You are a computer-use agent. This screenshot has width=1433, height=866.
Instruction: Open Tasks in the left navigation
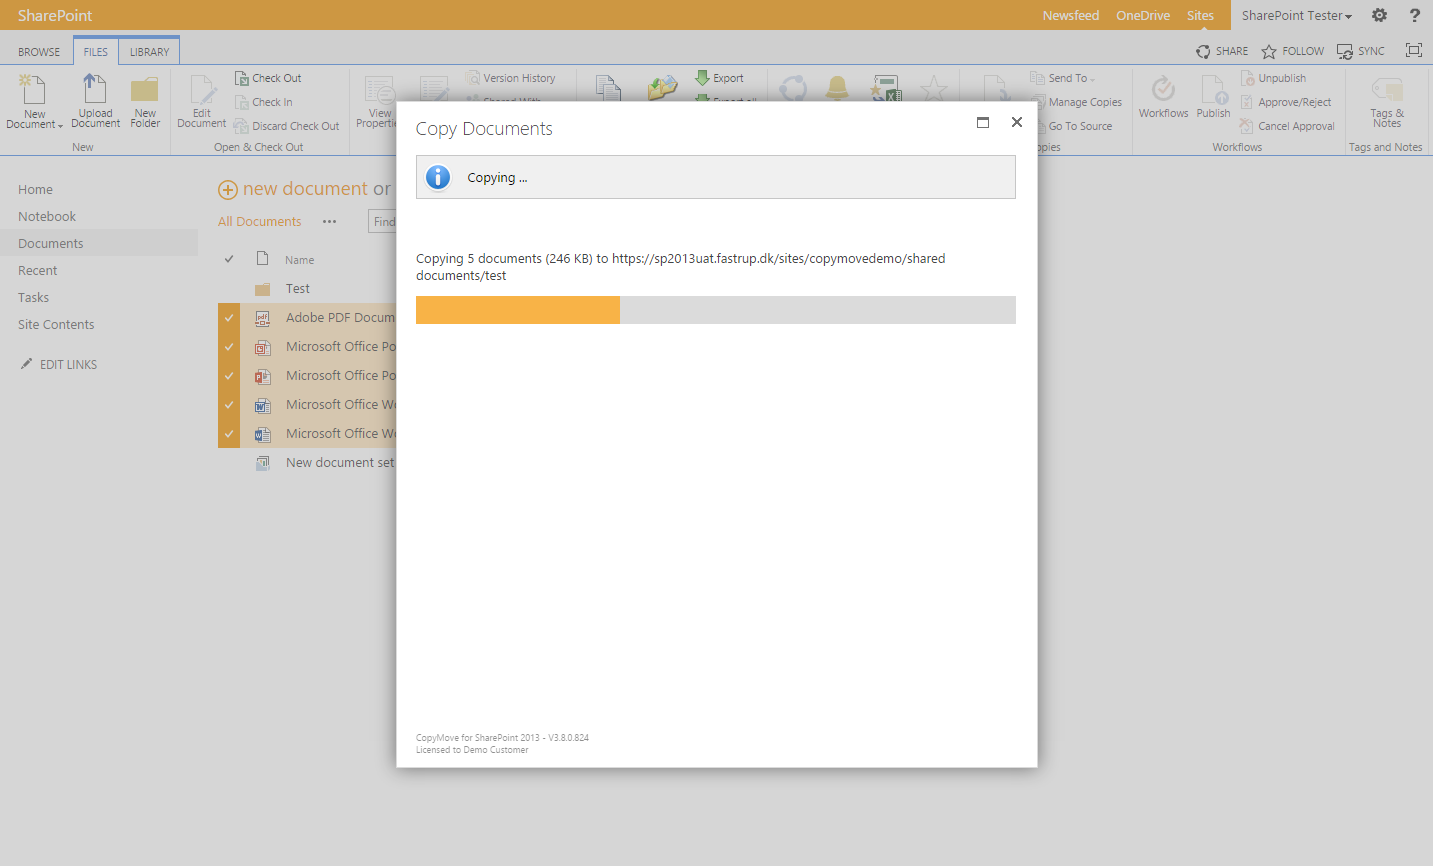click(33, 297)
